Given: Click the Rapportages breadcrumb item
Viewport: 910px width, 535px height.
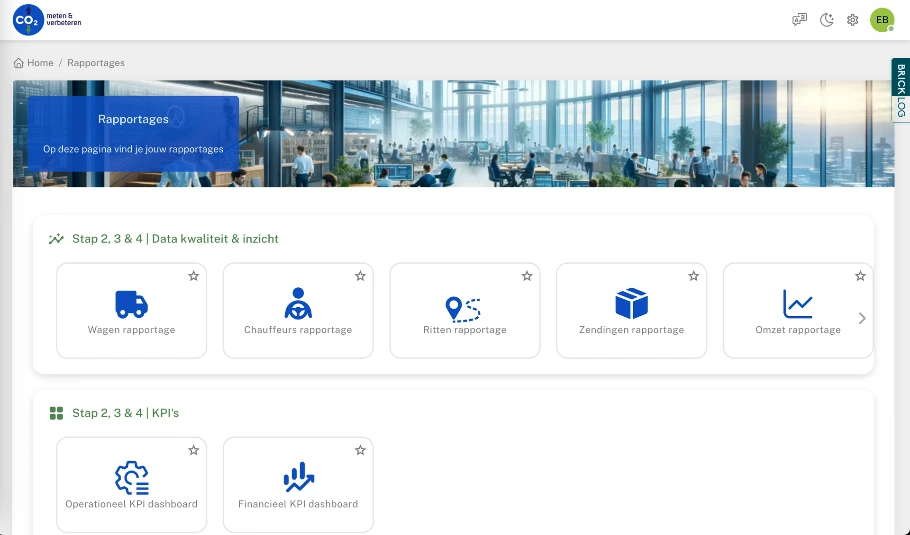Looking at the screenshot, I should point(96,63).
